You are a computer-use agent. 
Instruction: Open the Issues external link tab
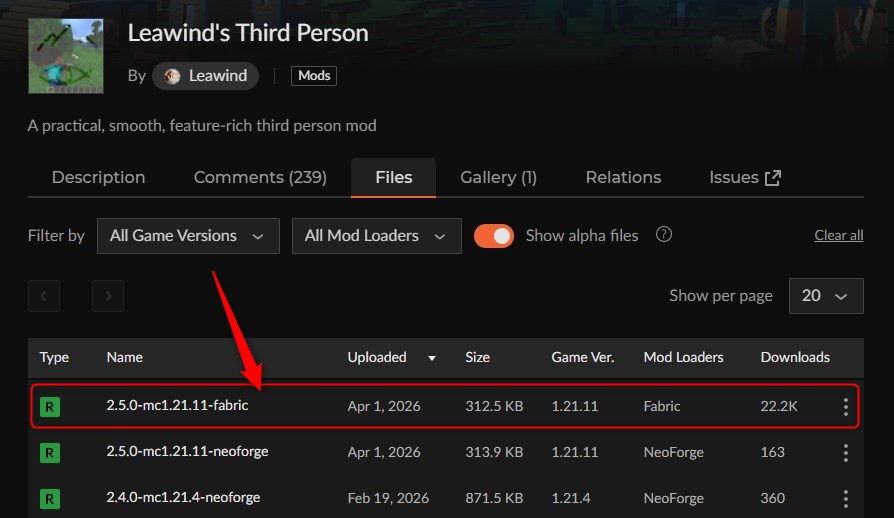745,177
